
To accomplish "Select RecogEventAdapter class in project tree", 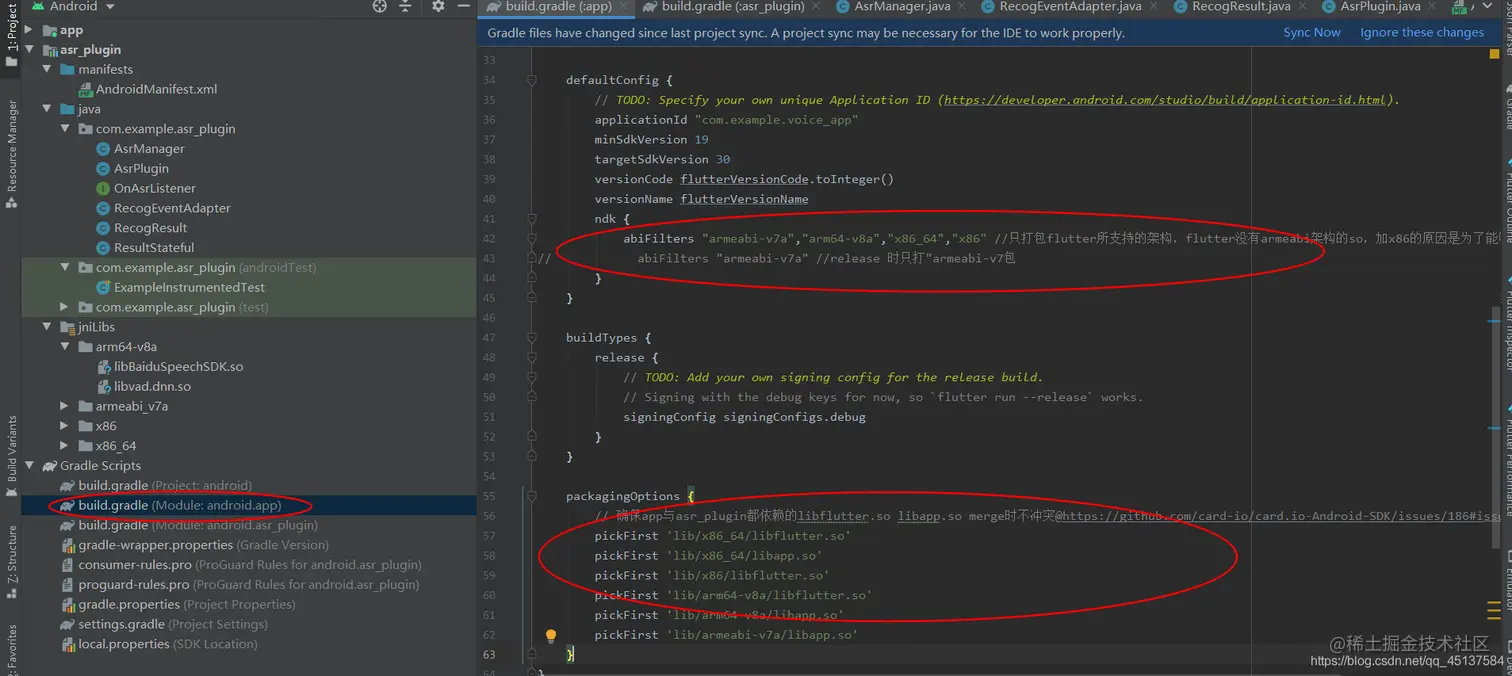I will click(163, 208).
